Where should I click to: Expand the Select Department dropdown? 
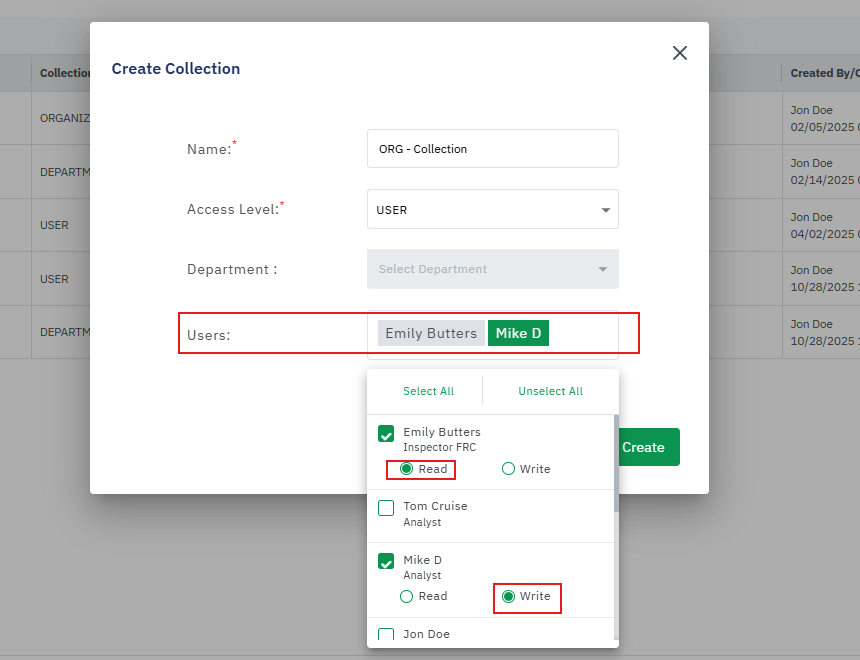click(492, 269)
